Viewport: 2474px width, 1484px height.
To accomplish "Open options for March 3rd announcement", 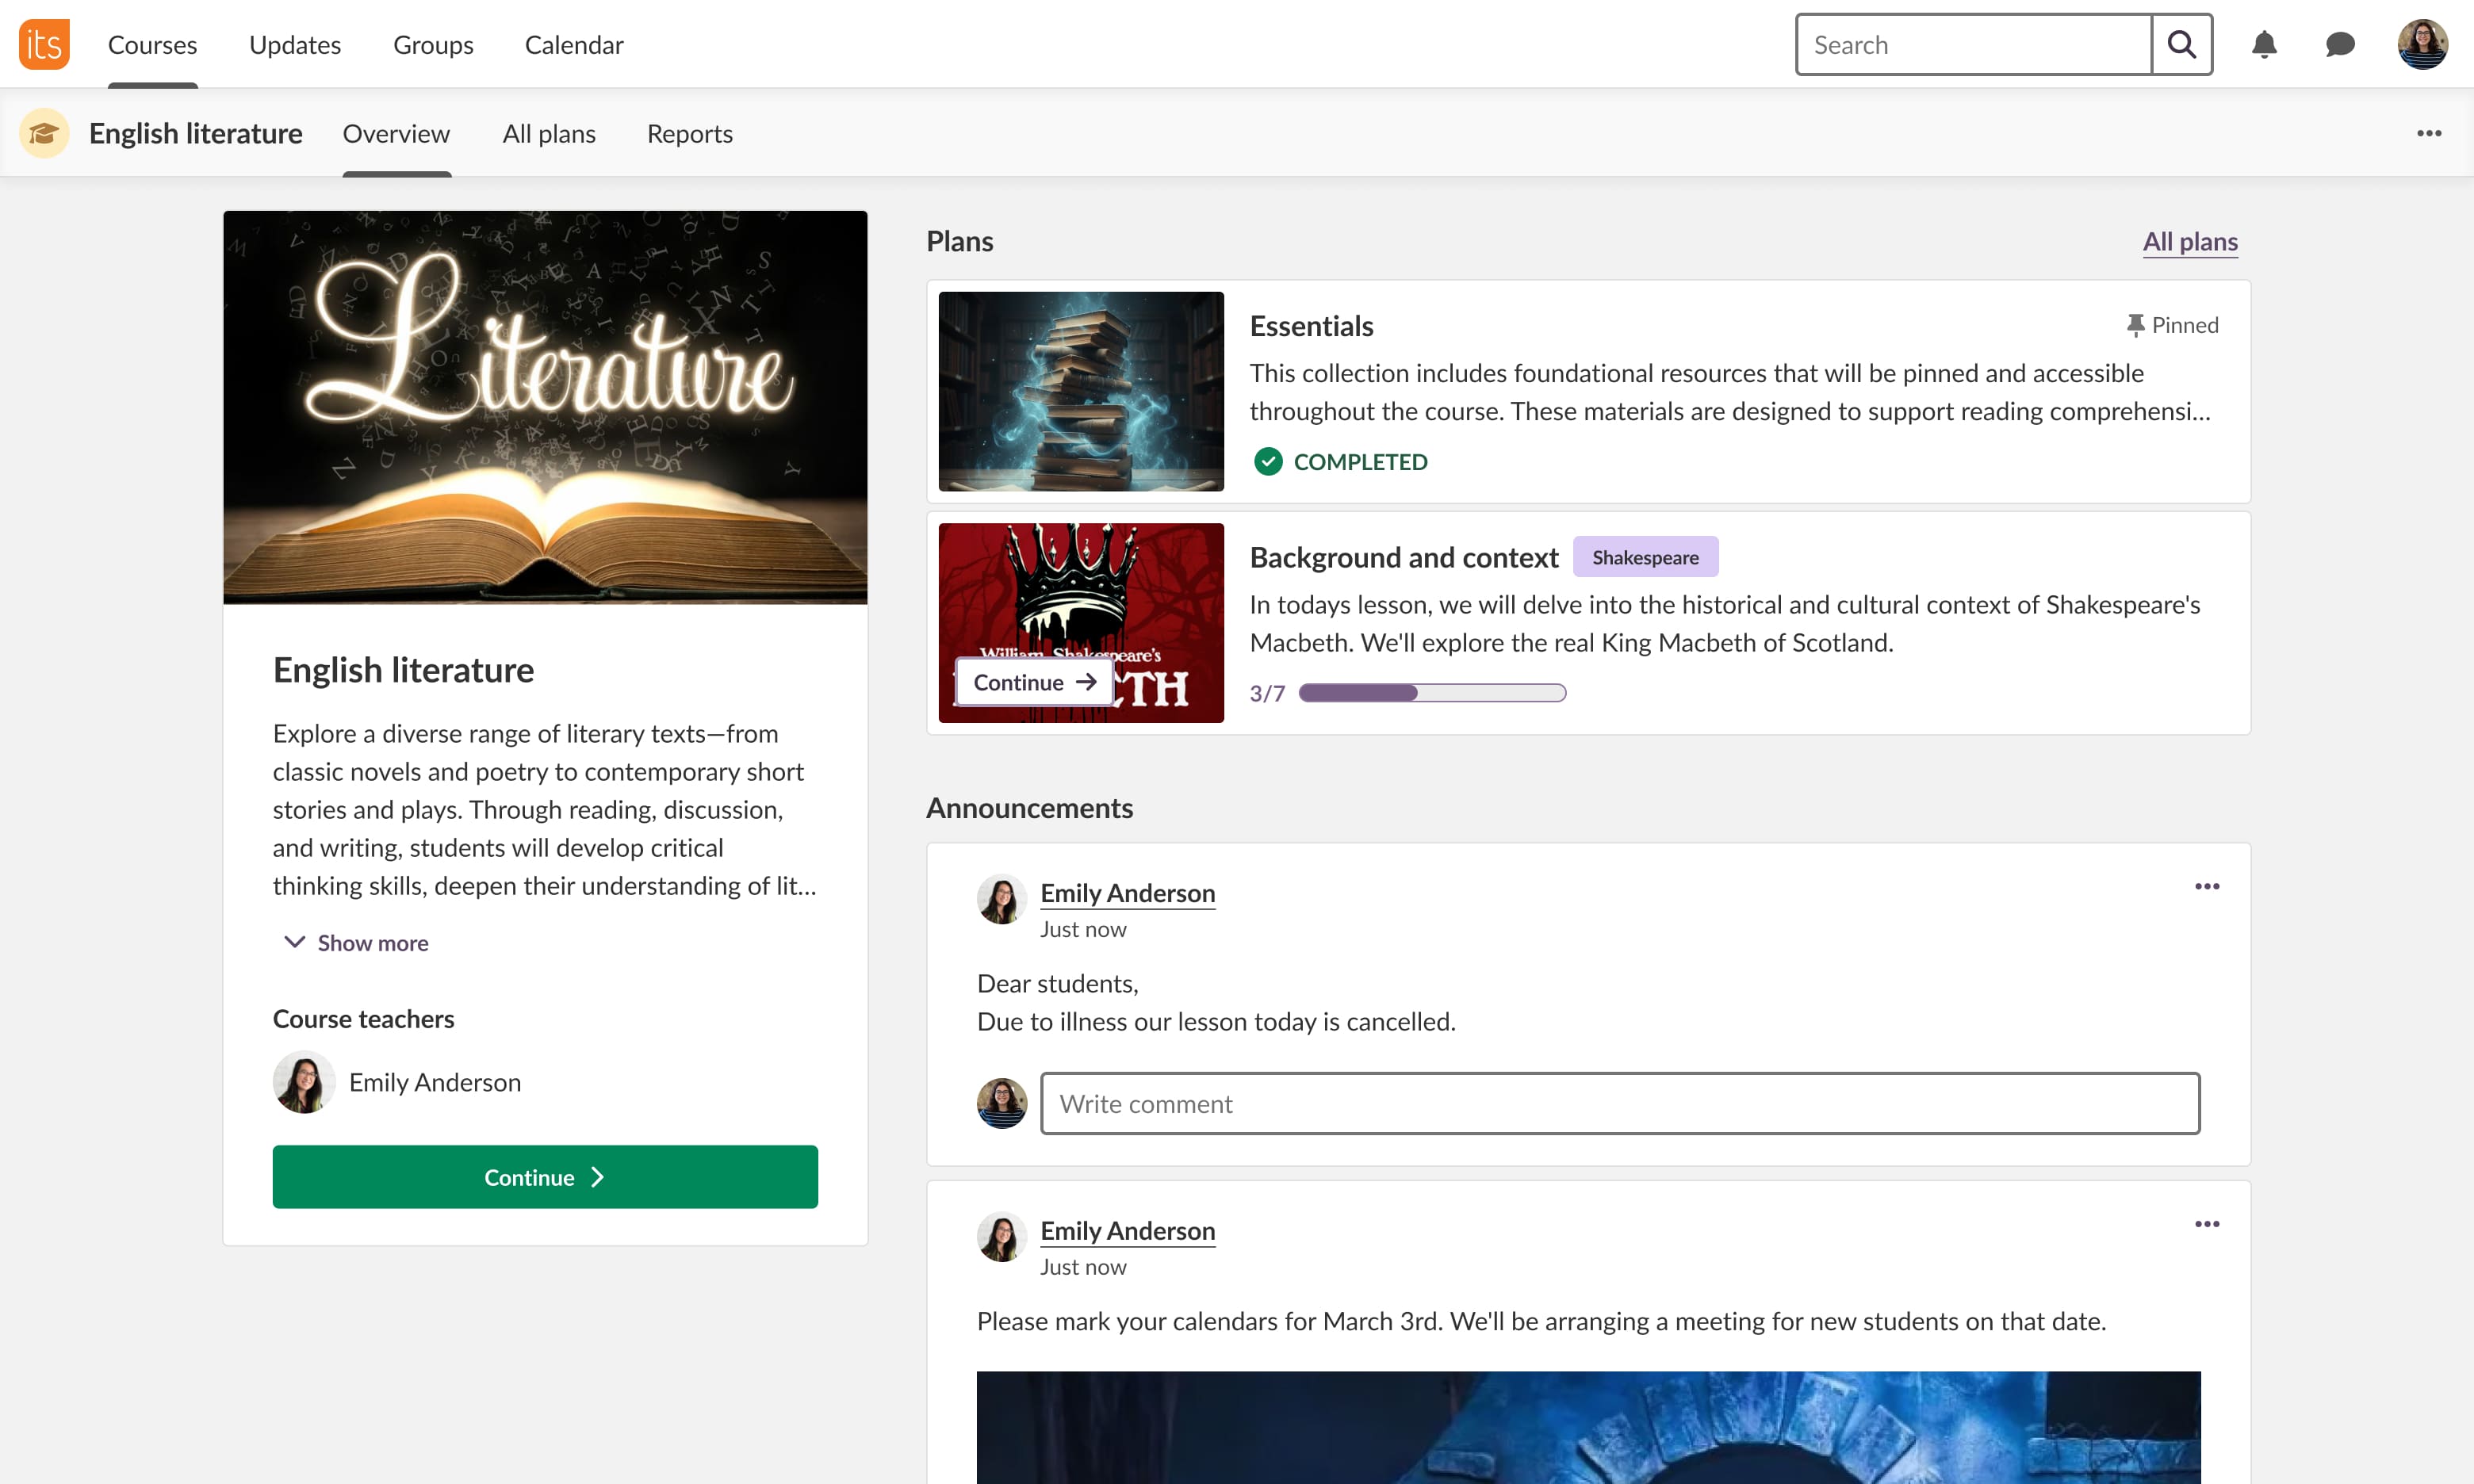I will pyautogui.click(x=2207, y=1224).
